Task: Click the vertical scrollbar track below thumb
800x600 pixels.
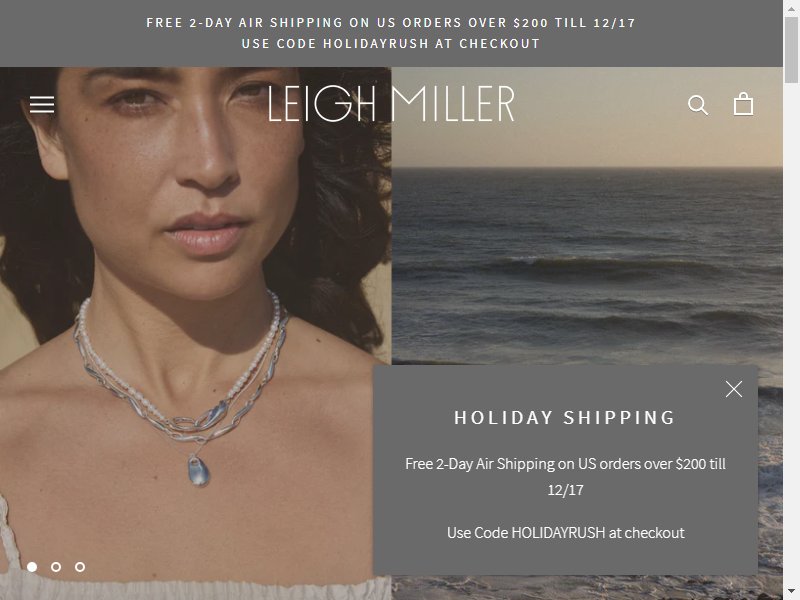Action: (x=791, y=333)
